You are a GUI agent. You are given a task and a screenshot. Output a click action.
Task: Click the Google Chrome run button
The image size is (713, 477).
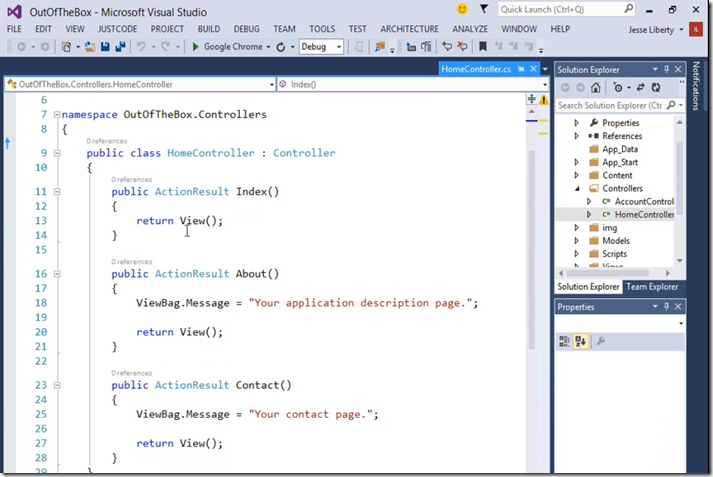(227, 47)
